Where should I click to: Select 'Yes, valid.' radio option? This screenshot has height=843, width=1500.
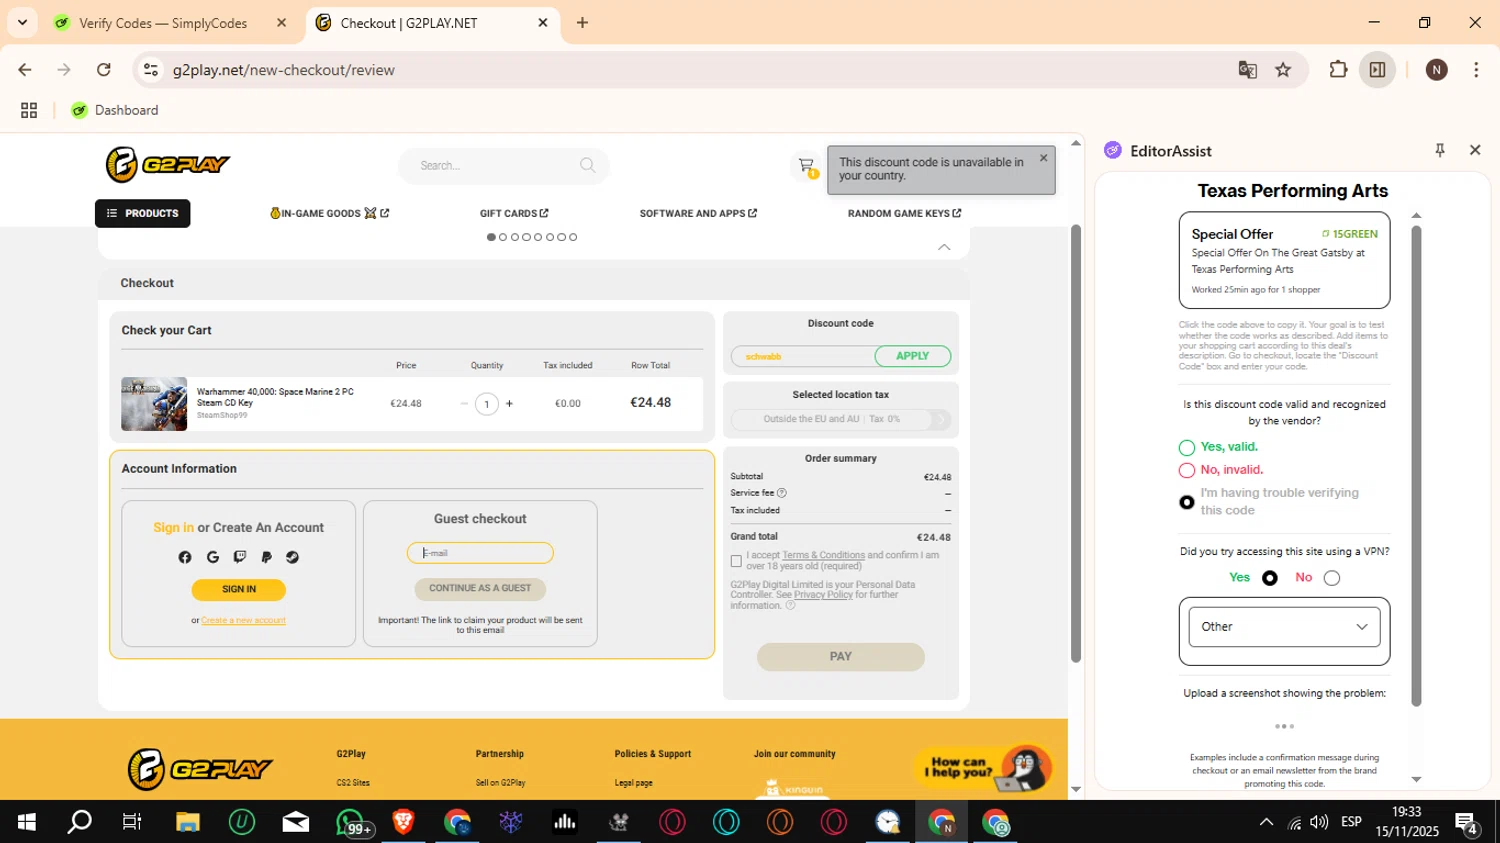click(1187, 447)
